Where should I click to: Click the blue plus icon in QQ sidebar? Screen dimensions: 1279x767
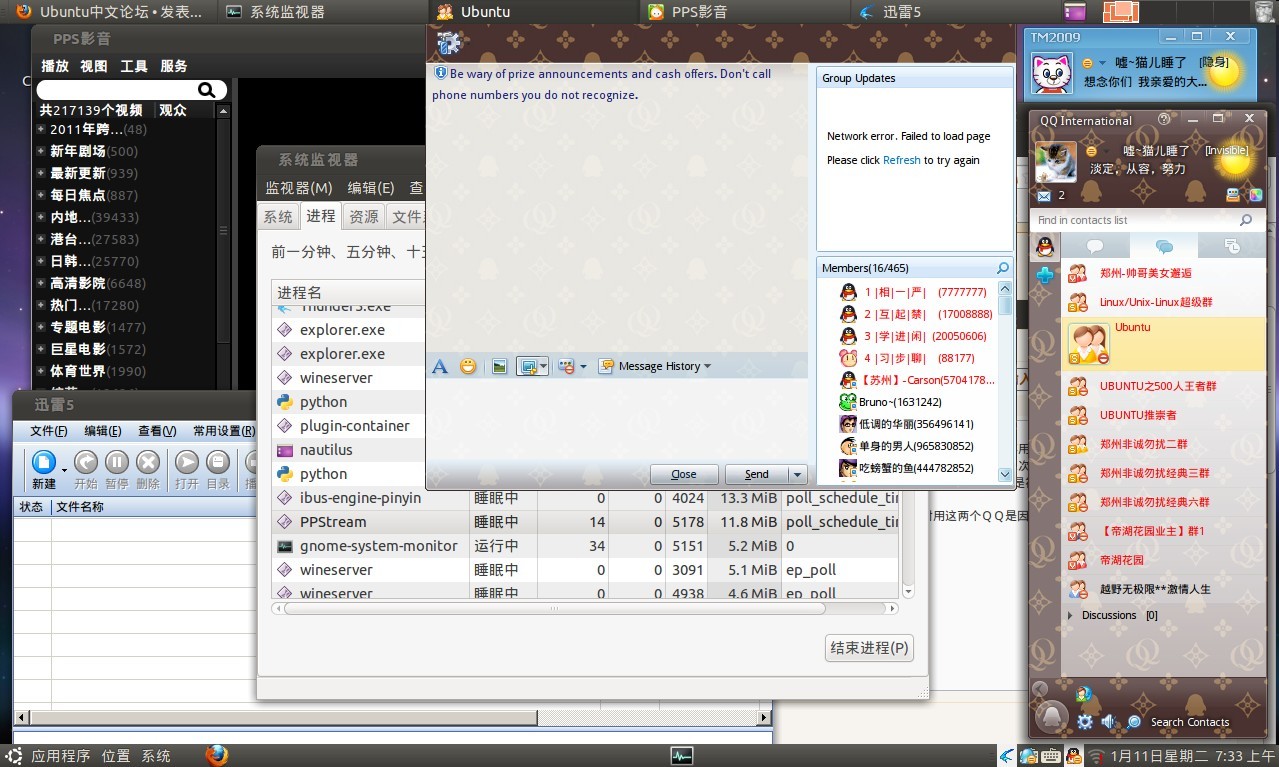pos(1045,275)
